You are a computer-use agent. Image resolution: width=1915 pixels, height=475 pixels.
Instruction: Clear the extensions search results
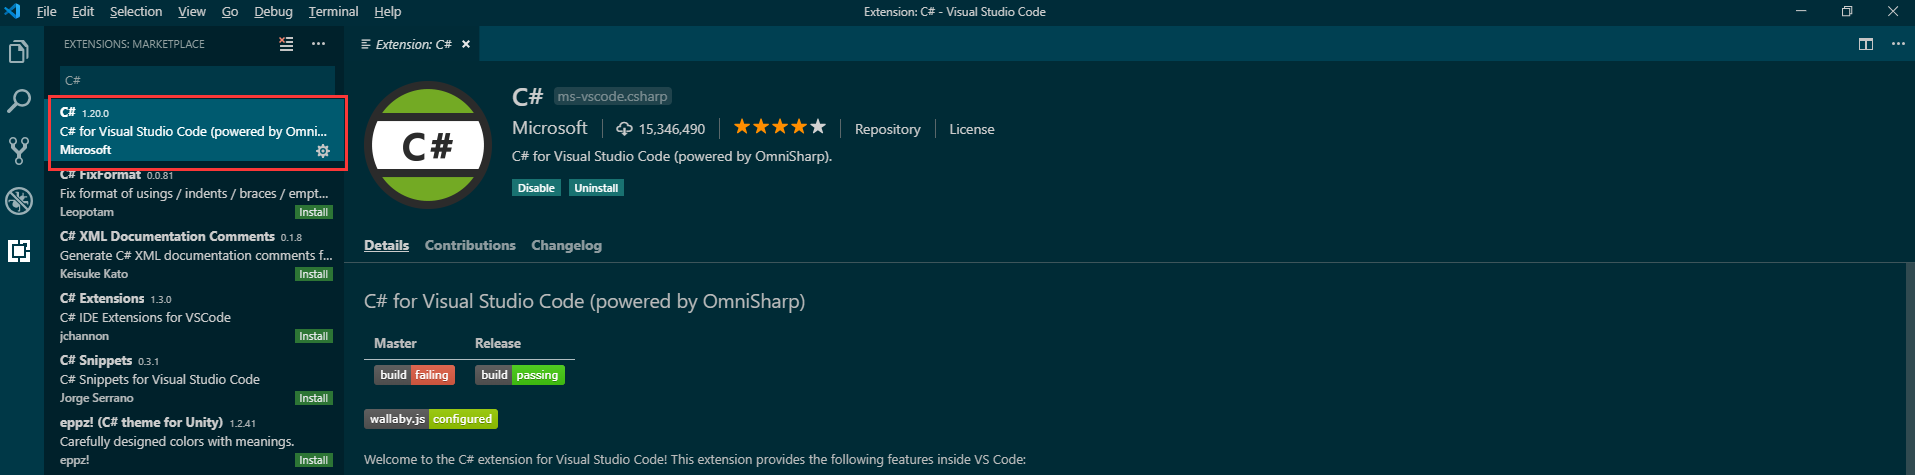pos(286,44)
